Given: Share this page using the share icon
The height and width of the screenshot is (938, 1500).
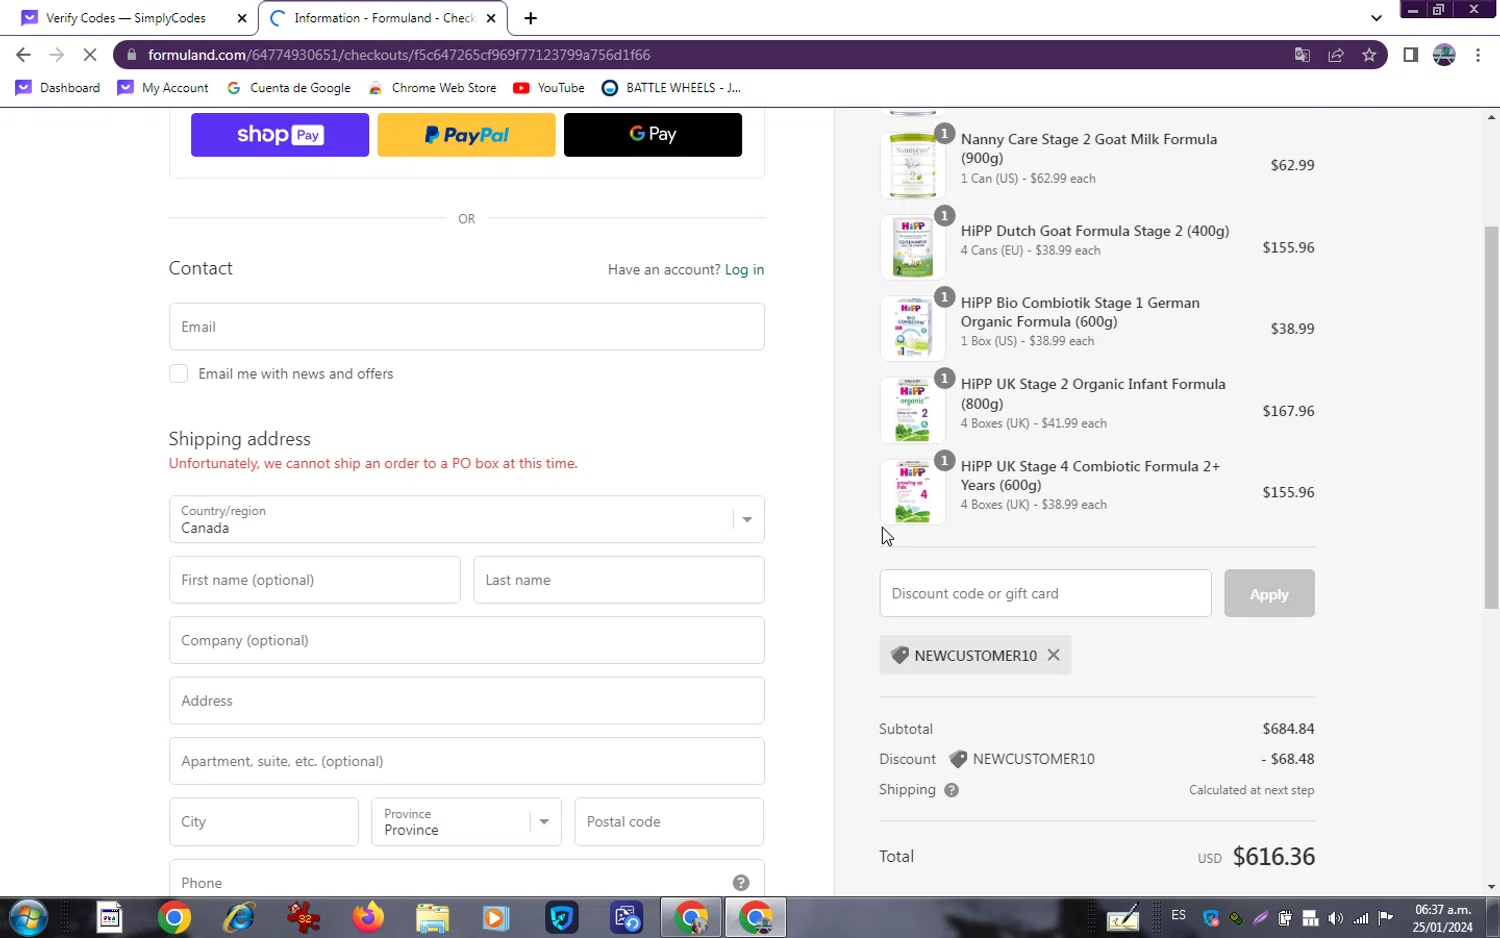Looking at the screenshot, I should 1336,55.
